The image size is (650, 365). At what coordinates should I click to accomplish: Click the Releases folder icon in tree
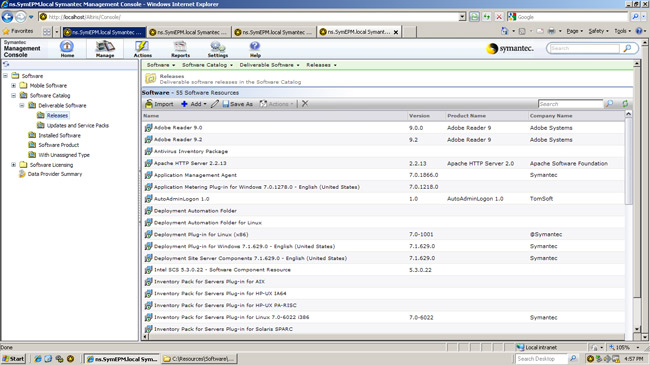(x=41, y=115)
